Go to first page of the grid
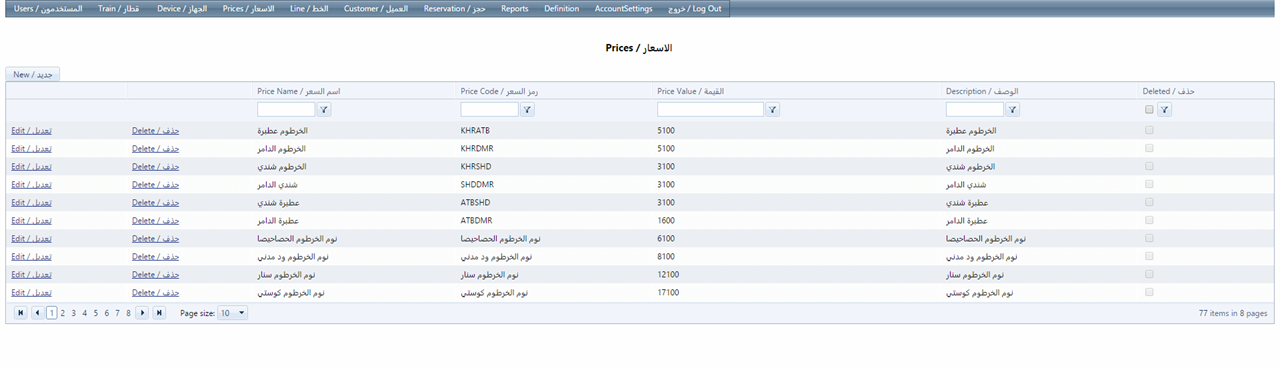This screenshot has height=370, width=1280. (x=20, y=313)
